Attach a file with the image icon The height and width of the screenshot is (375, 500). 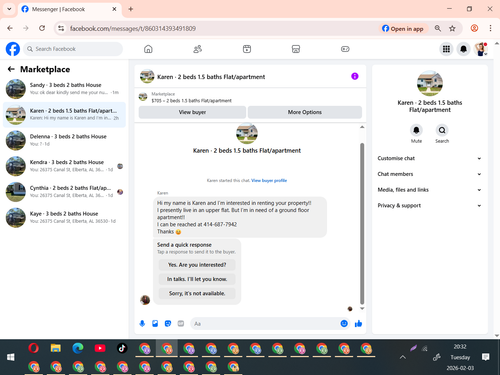pos(155,323)
